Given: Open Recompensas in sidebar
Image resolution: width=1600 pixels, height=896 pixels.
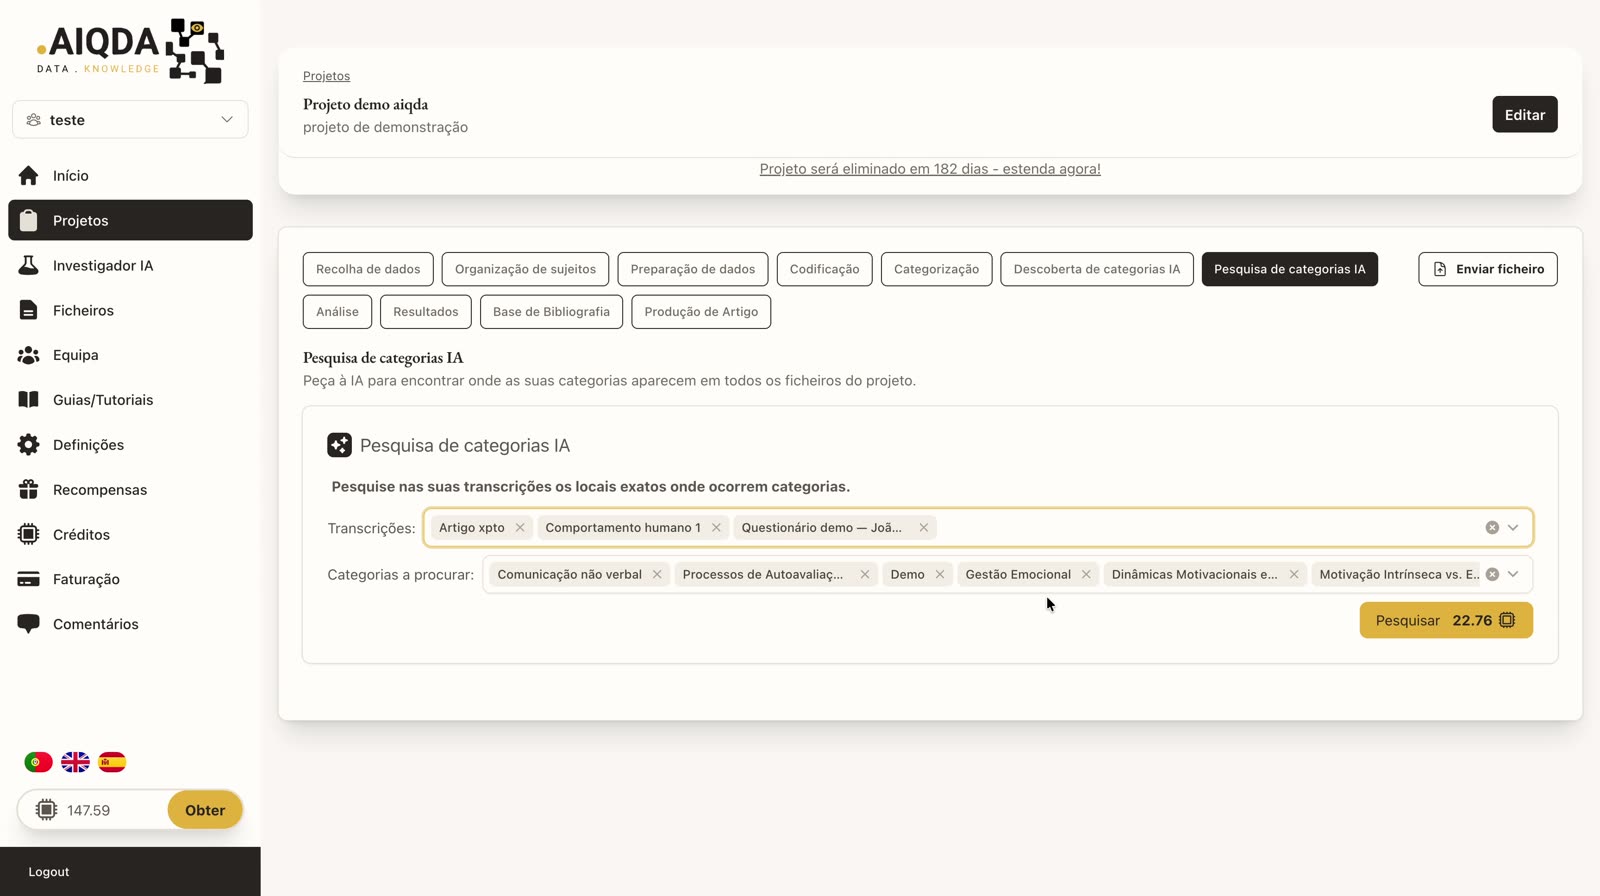Looking at the screenshot, I should tap(130, 490).
